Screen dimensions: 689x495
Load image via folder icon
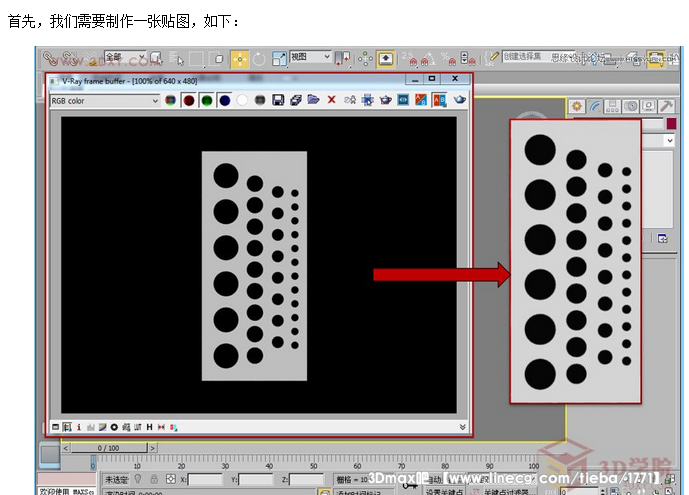coord(313,100)
